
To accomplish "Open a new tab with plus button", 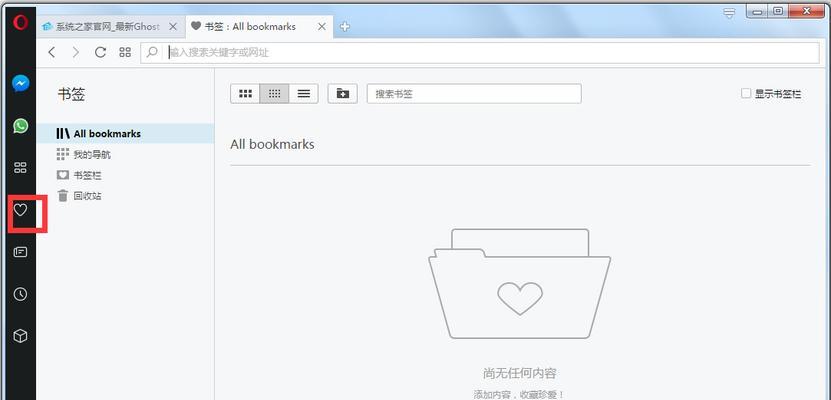I will coord(345,26).
